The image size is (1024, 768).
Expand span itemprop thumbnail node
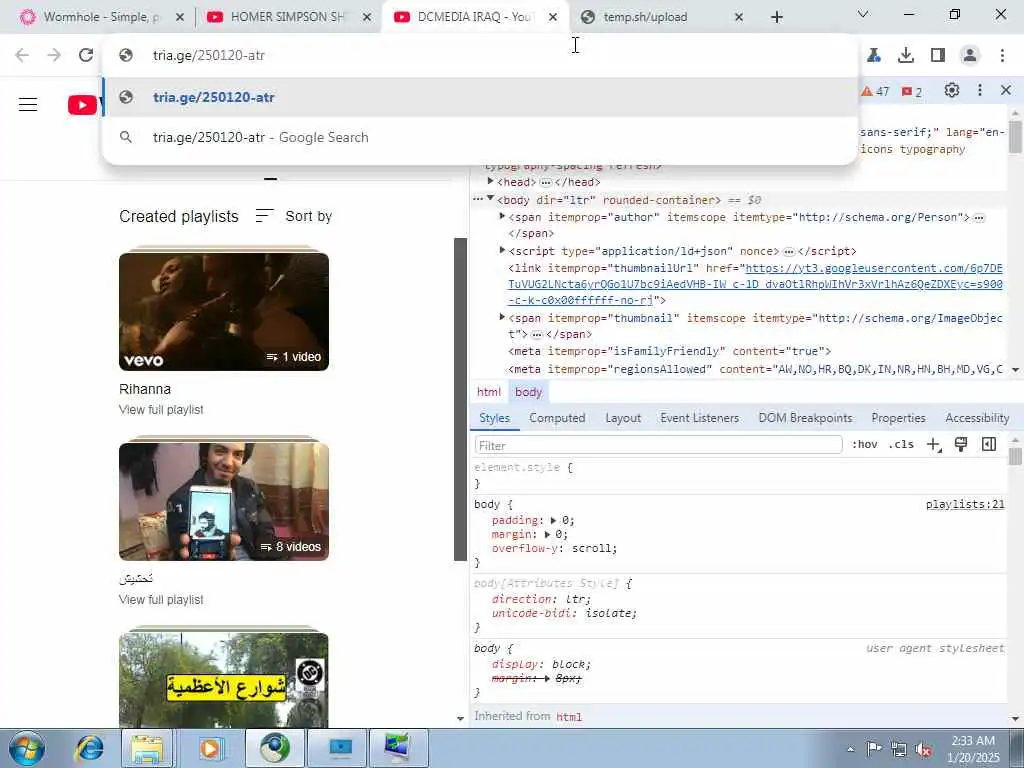pos(502,317)
